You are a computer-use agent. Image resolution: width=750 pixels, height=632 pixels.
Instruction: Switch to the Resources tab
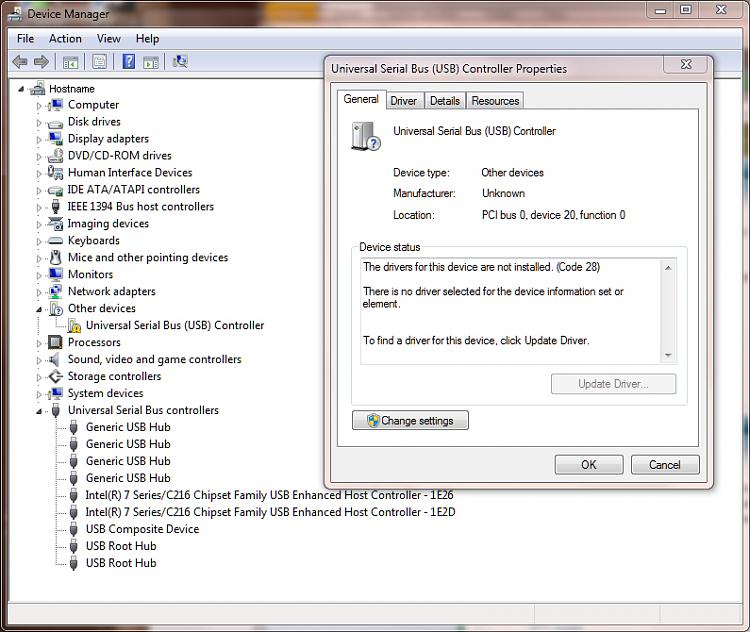click(495, 101)
